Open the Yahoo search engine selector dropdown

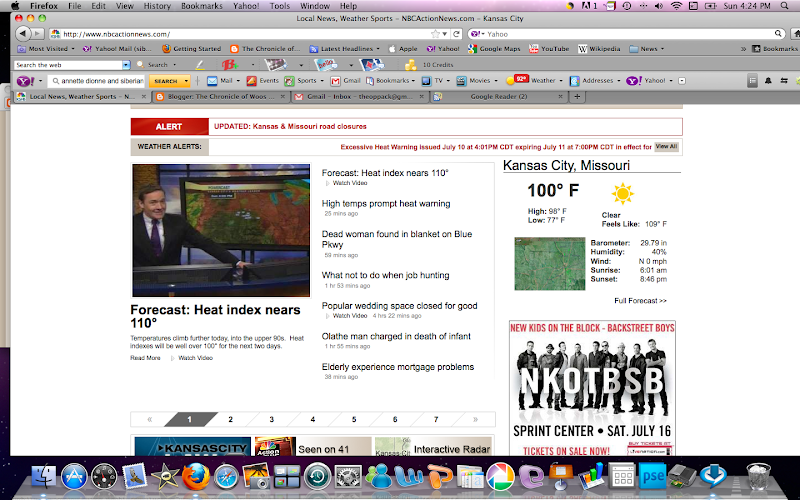[477, 34]
